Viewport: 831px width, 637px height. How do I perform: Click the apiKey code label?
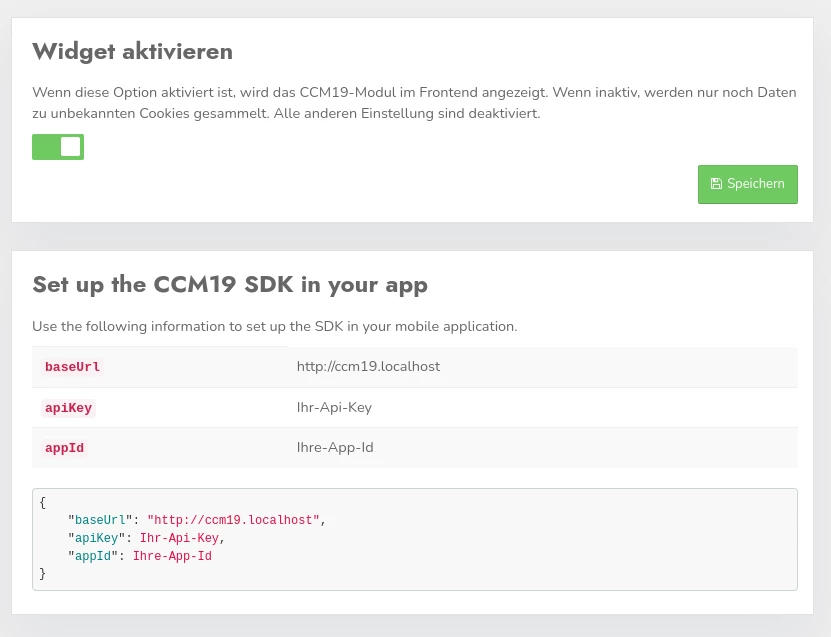(x=68, y=408)
